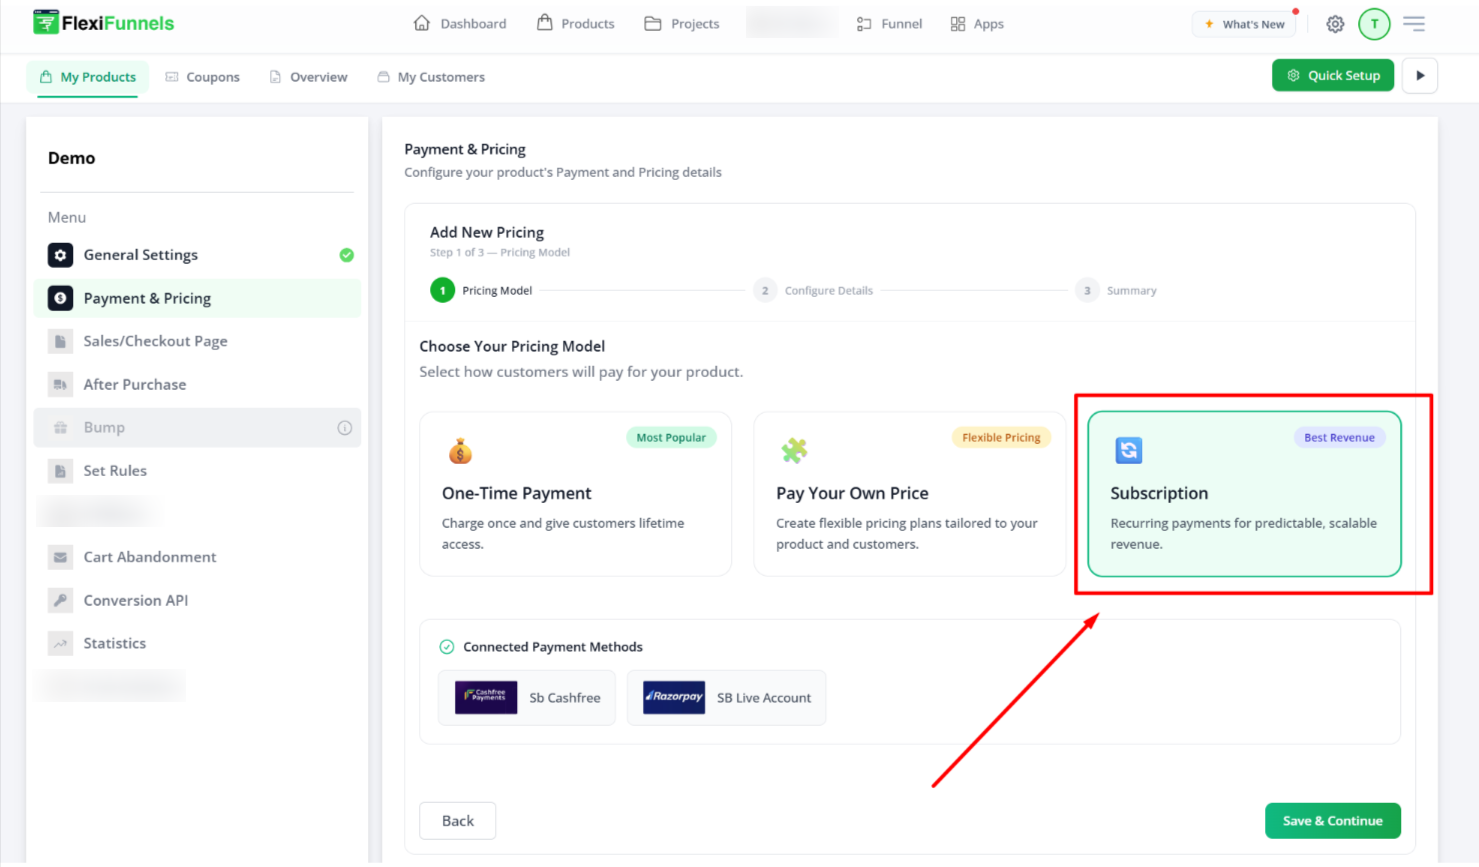Screen dimensions: 1479x867
Task: Click Save & Continue
Action: pos(1333,821)
